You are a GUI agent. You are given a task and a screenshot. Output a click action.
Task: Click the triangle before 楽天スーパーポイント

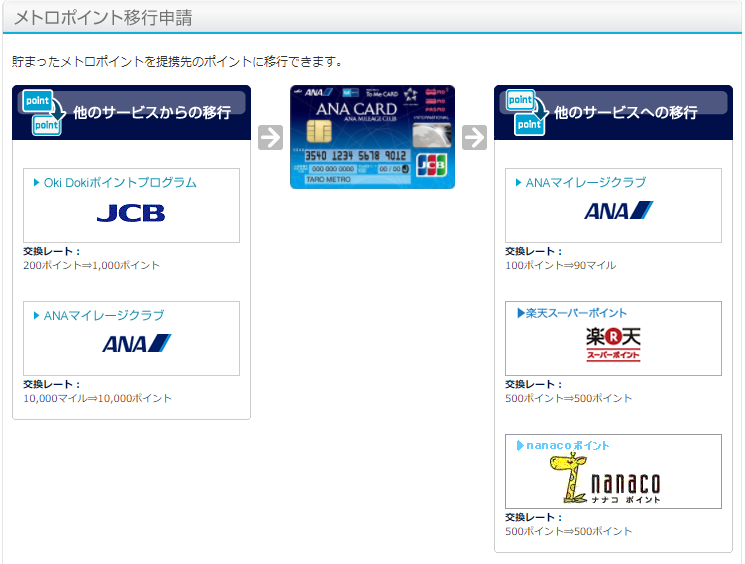[x=521, y=313]
